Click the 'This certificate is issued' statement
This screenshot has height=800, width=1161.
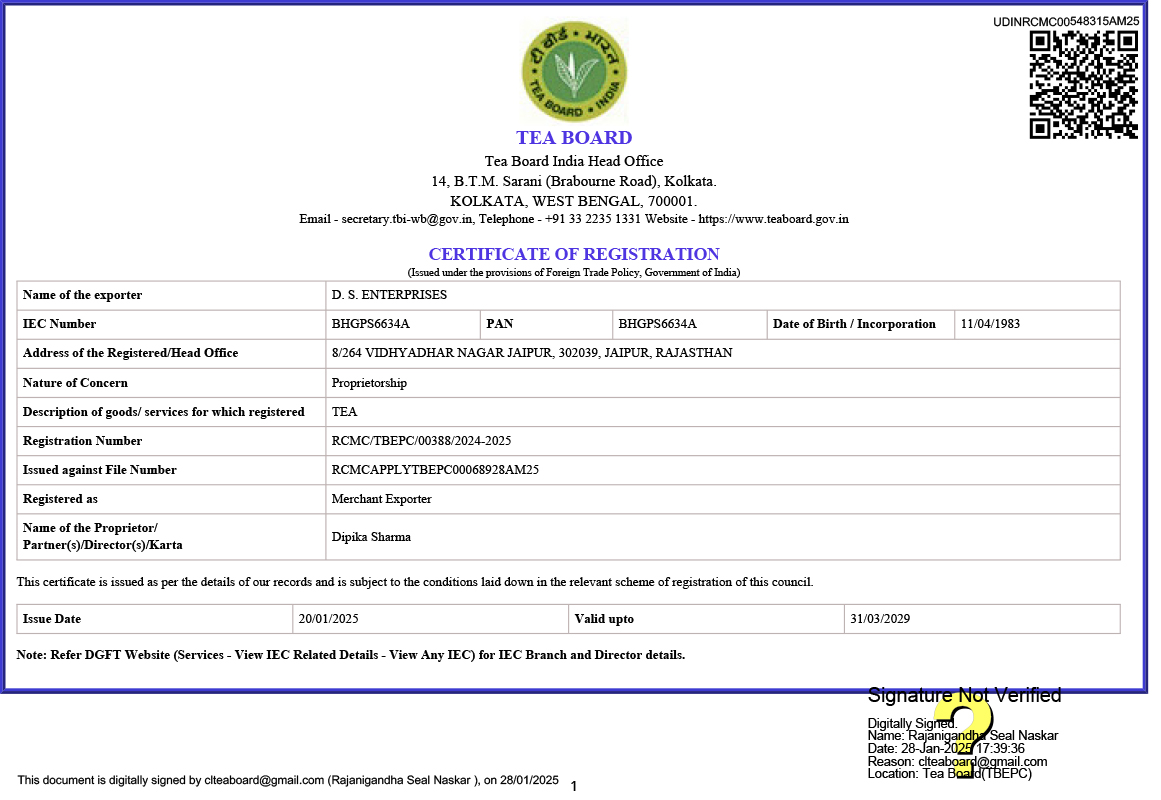pos(415,582)
